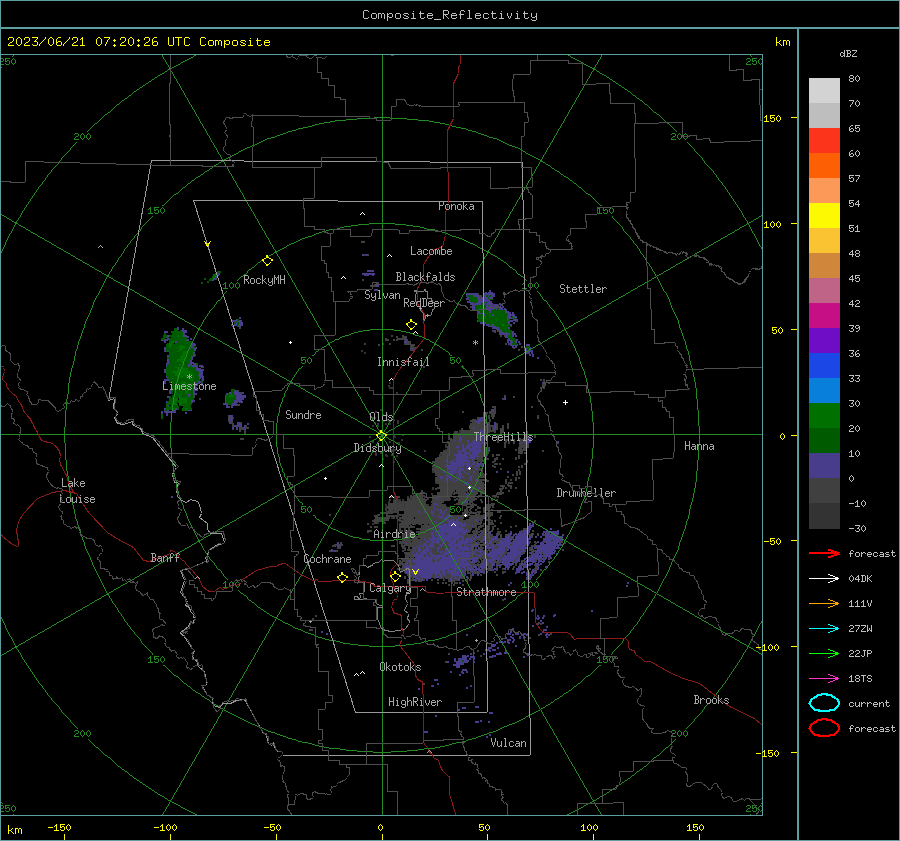Click the Vulcan label
This screenshot has width=900, height=841.
[x=509, y=743]
